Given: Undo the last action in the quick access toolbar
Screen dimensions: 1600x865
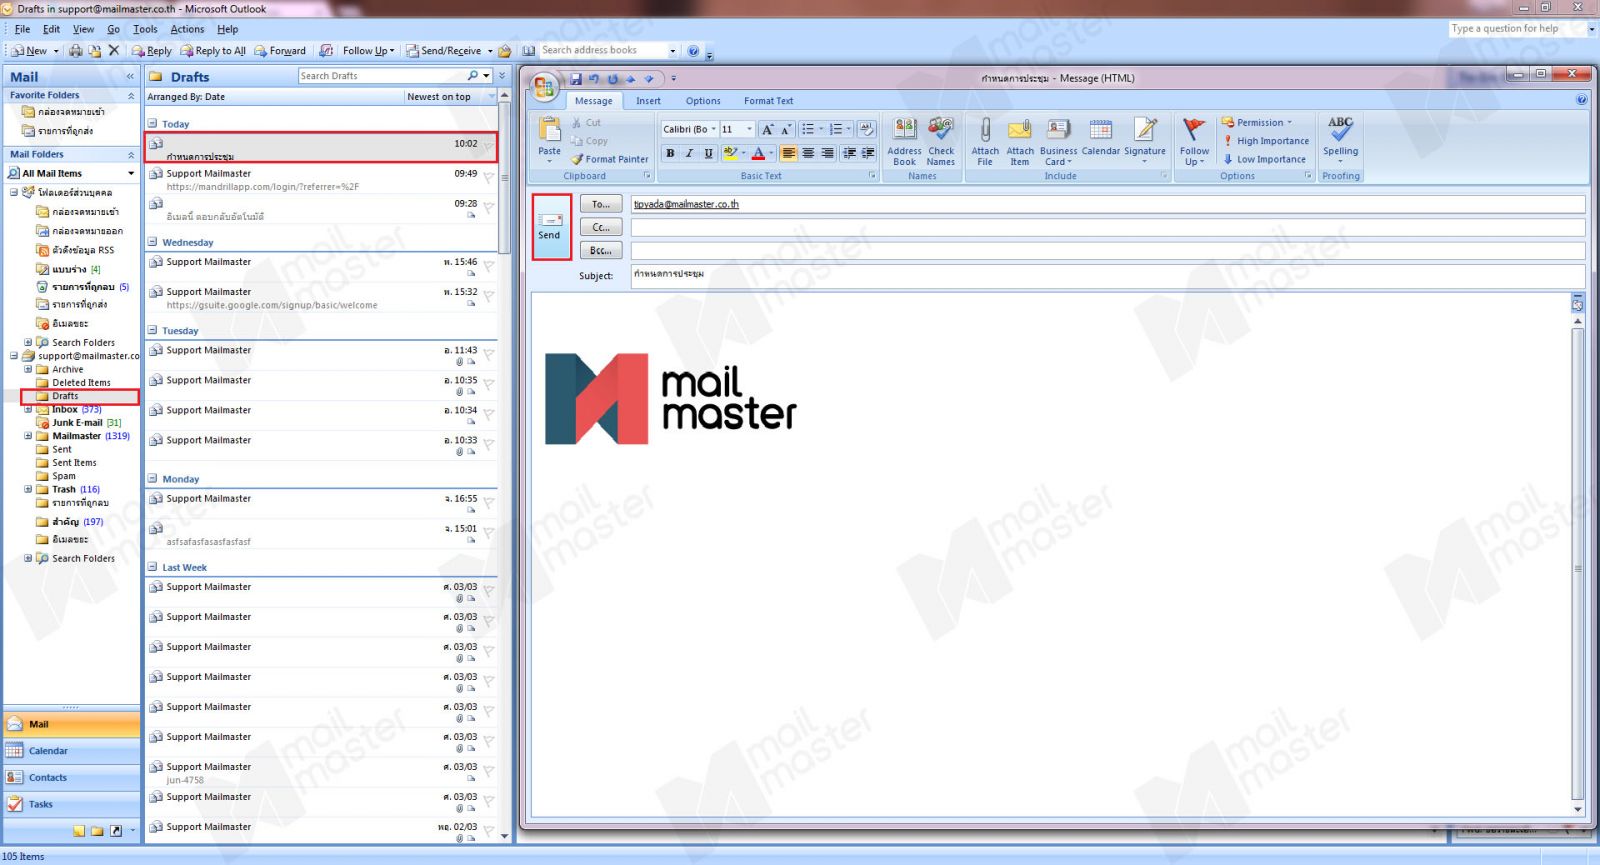Looking at the screenshot, I should (x=594, y=79).
